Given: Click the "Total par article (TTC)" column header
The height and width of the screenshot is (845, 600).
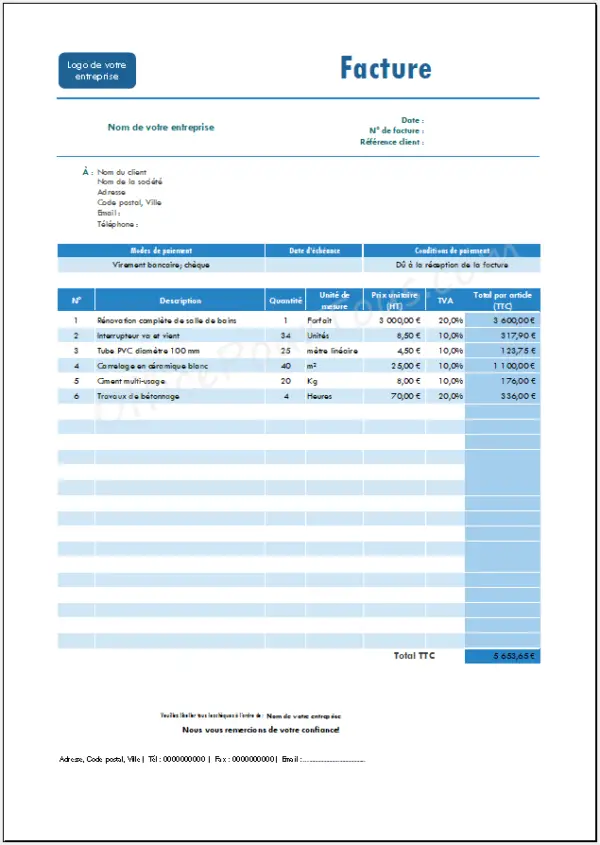Looking at the screenshot, I should tap(502, 300).
